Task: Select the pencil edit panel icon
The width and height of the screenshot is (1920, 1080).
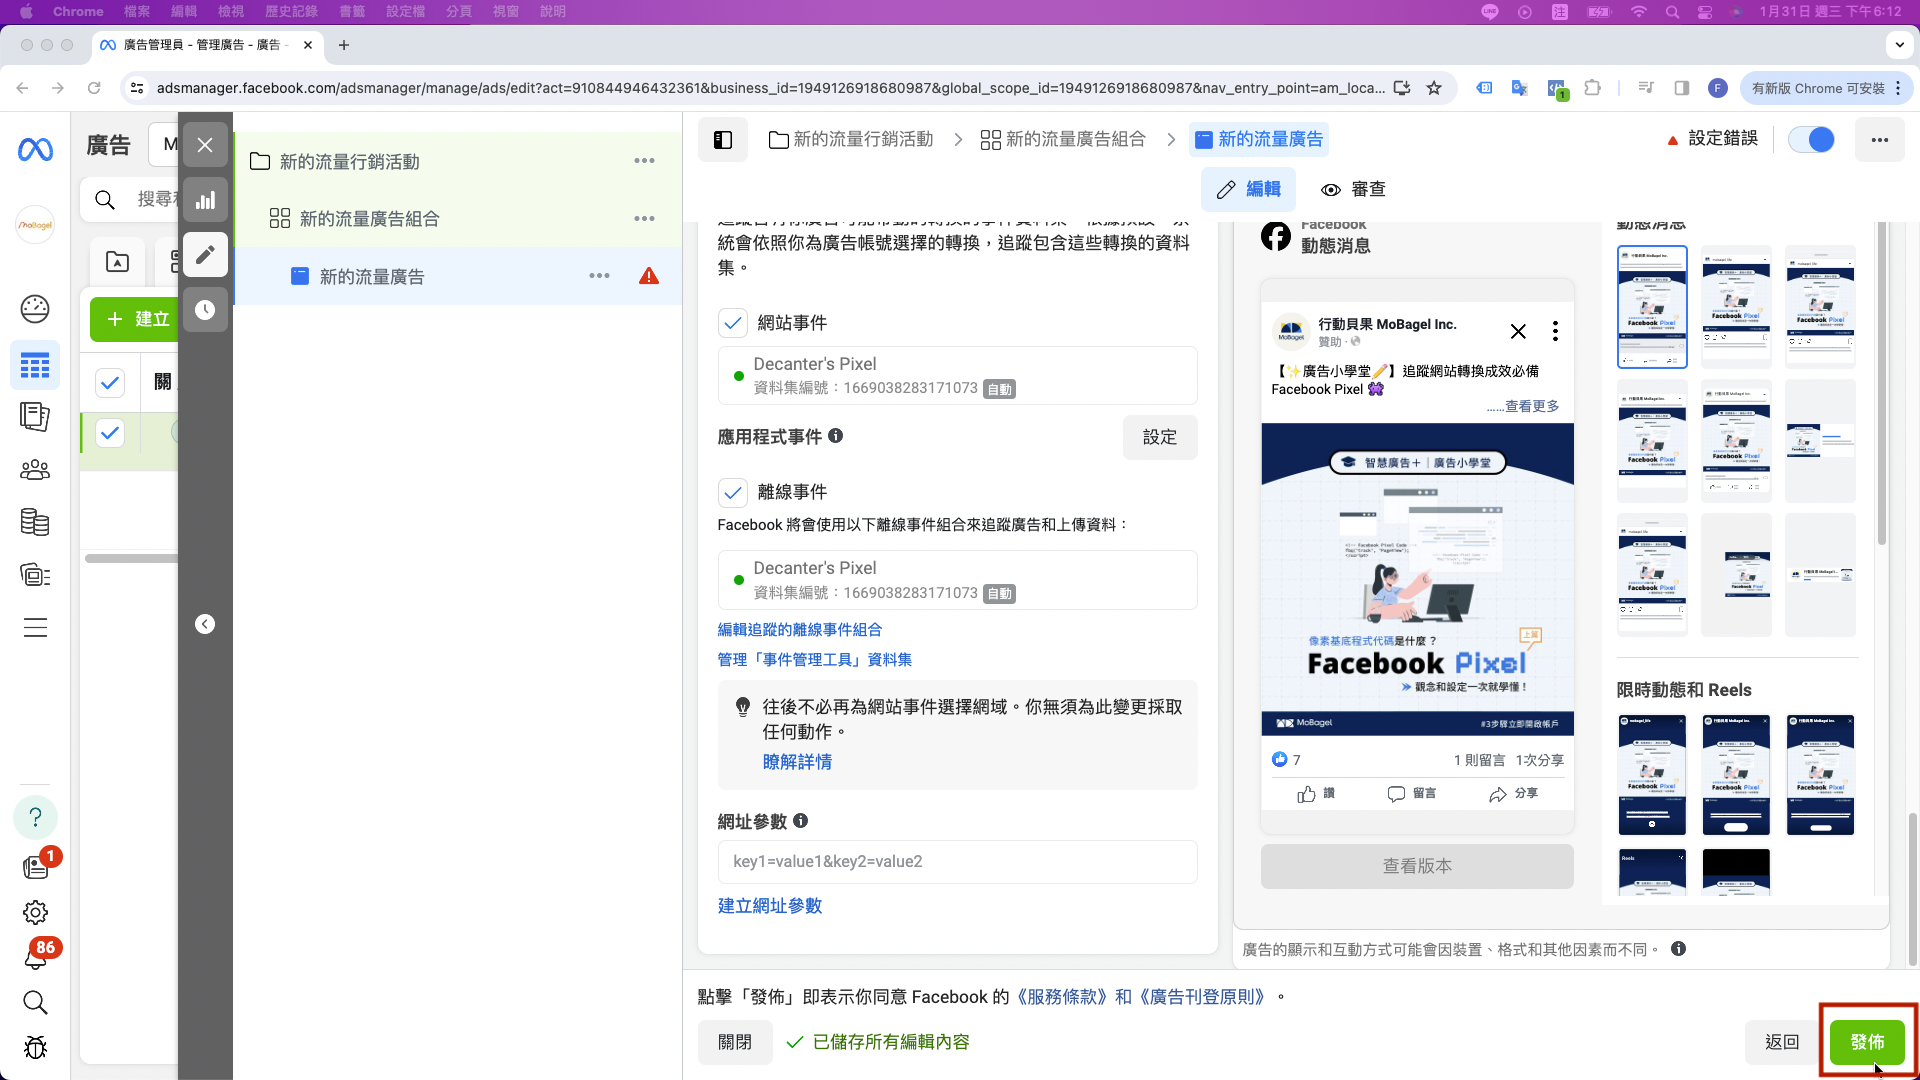Action: (x=205, y=255)
